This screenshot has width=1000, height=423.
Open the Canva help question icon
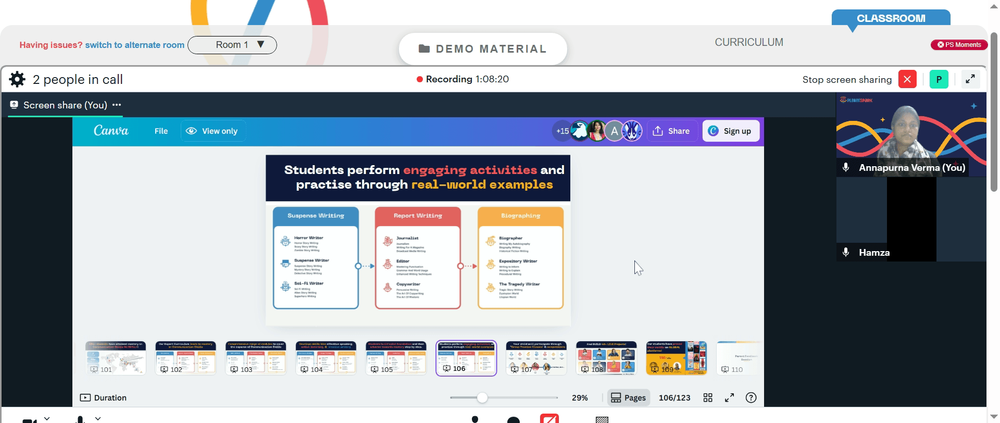pyautogui.click(x=751, y=397)
